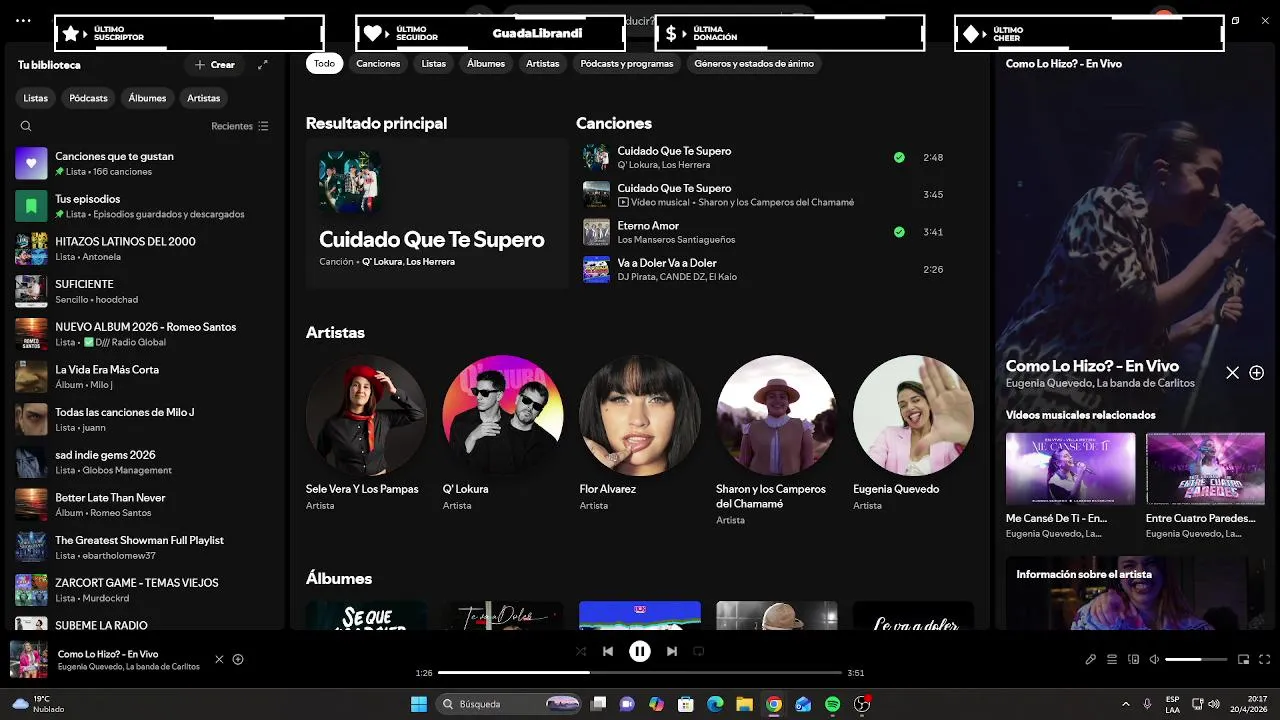
Task: Open the Recientes sort dropdown
Action: click(240, 126)
